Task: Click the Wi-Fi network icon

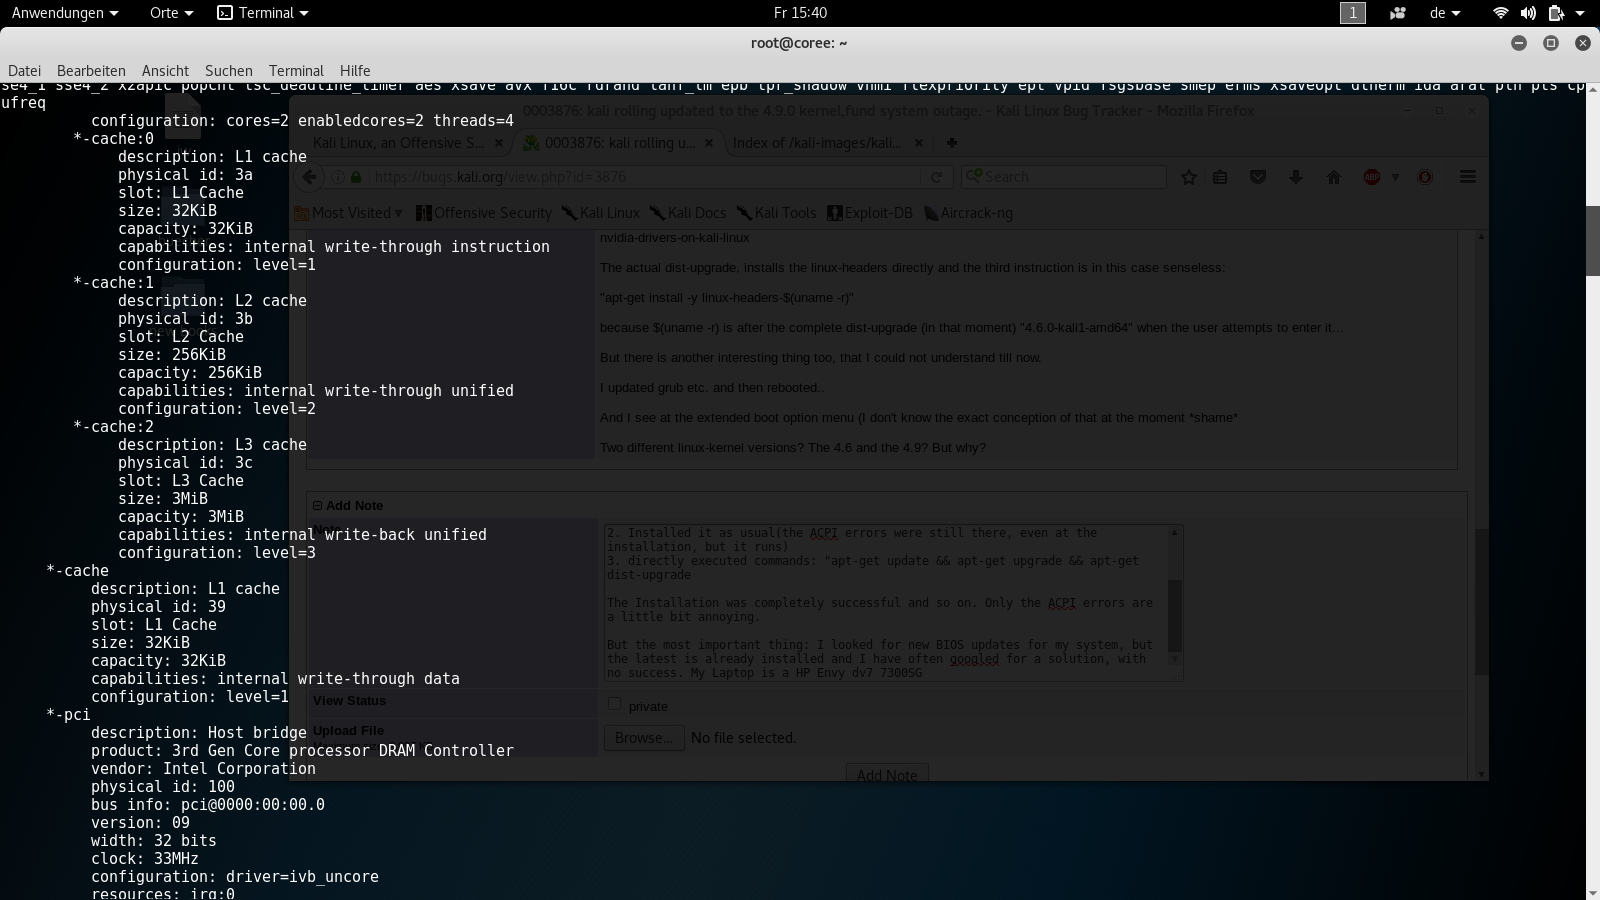Action: 1500,13
